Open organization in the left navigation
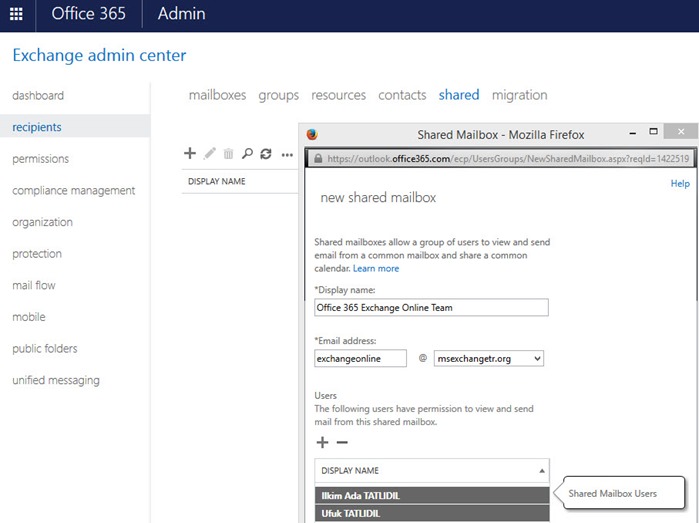The width and height of the screenshot is (699, 523). 42,222
